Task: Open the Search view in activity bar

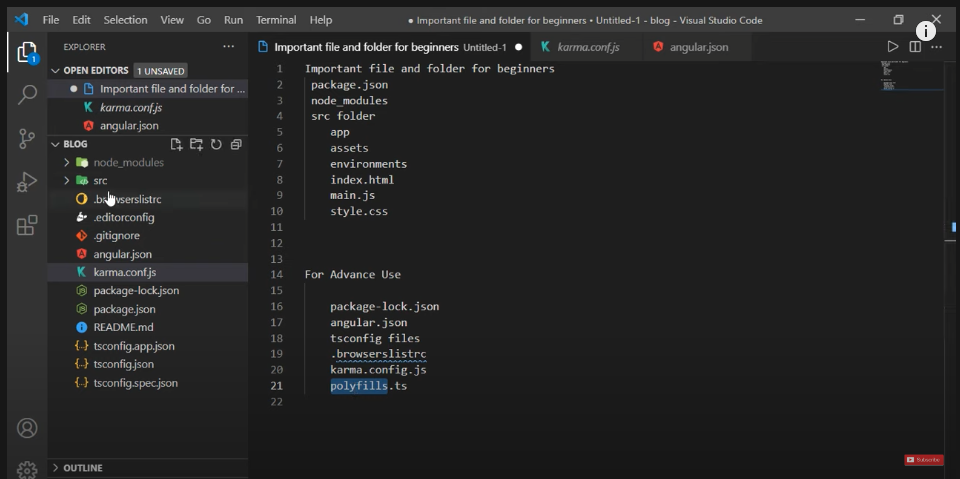Action: pyautogui.click(x=27, y=95)
